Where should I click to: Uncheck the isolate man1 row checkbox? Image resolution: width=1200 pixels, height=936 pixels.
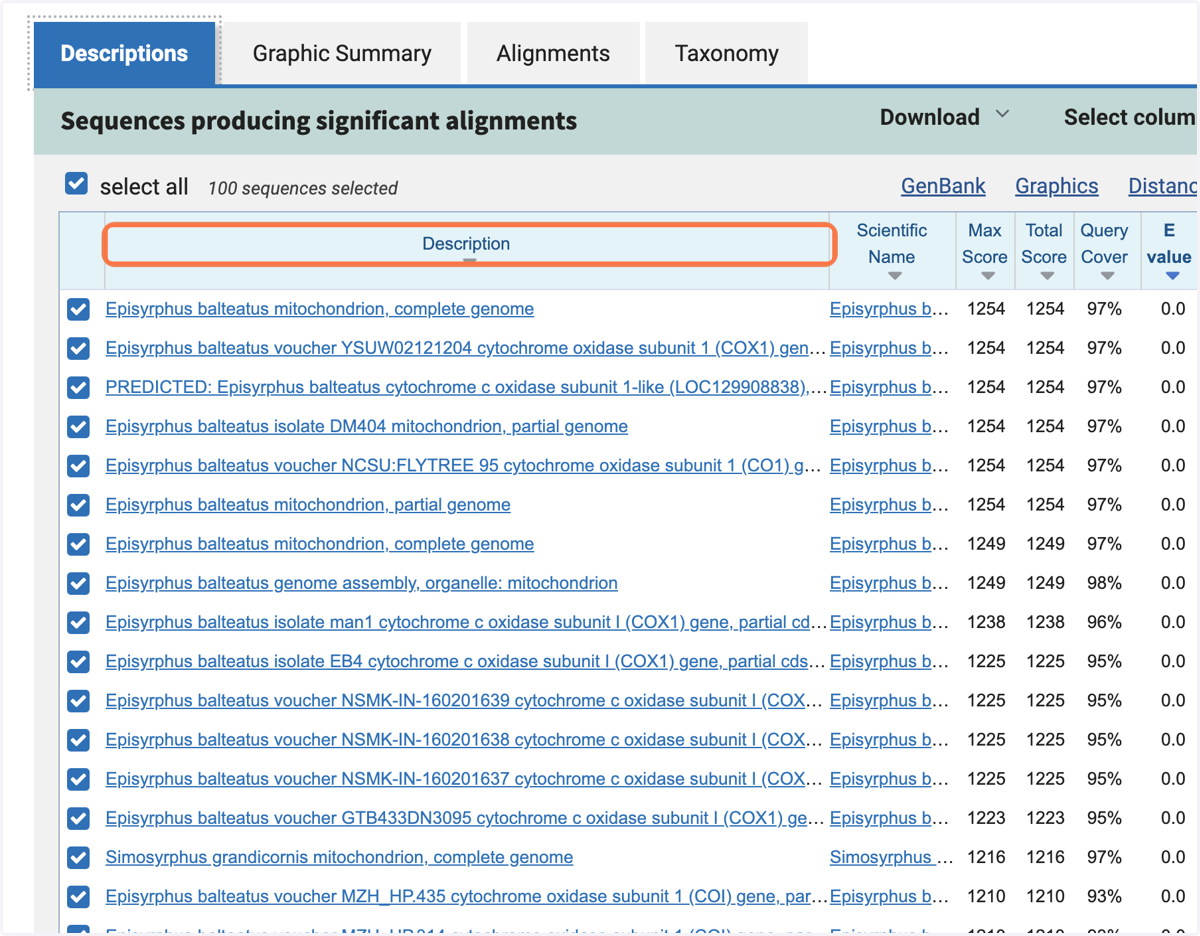(79, 622)
